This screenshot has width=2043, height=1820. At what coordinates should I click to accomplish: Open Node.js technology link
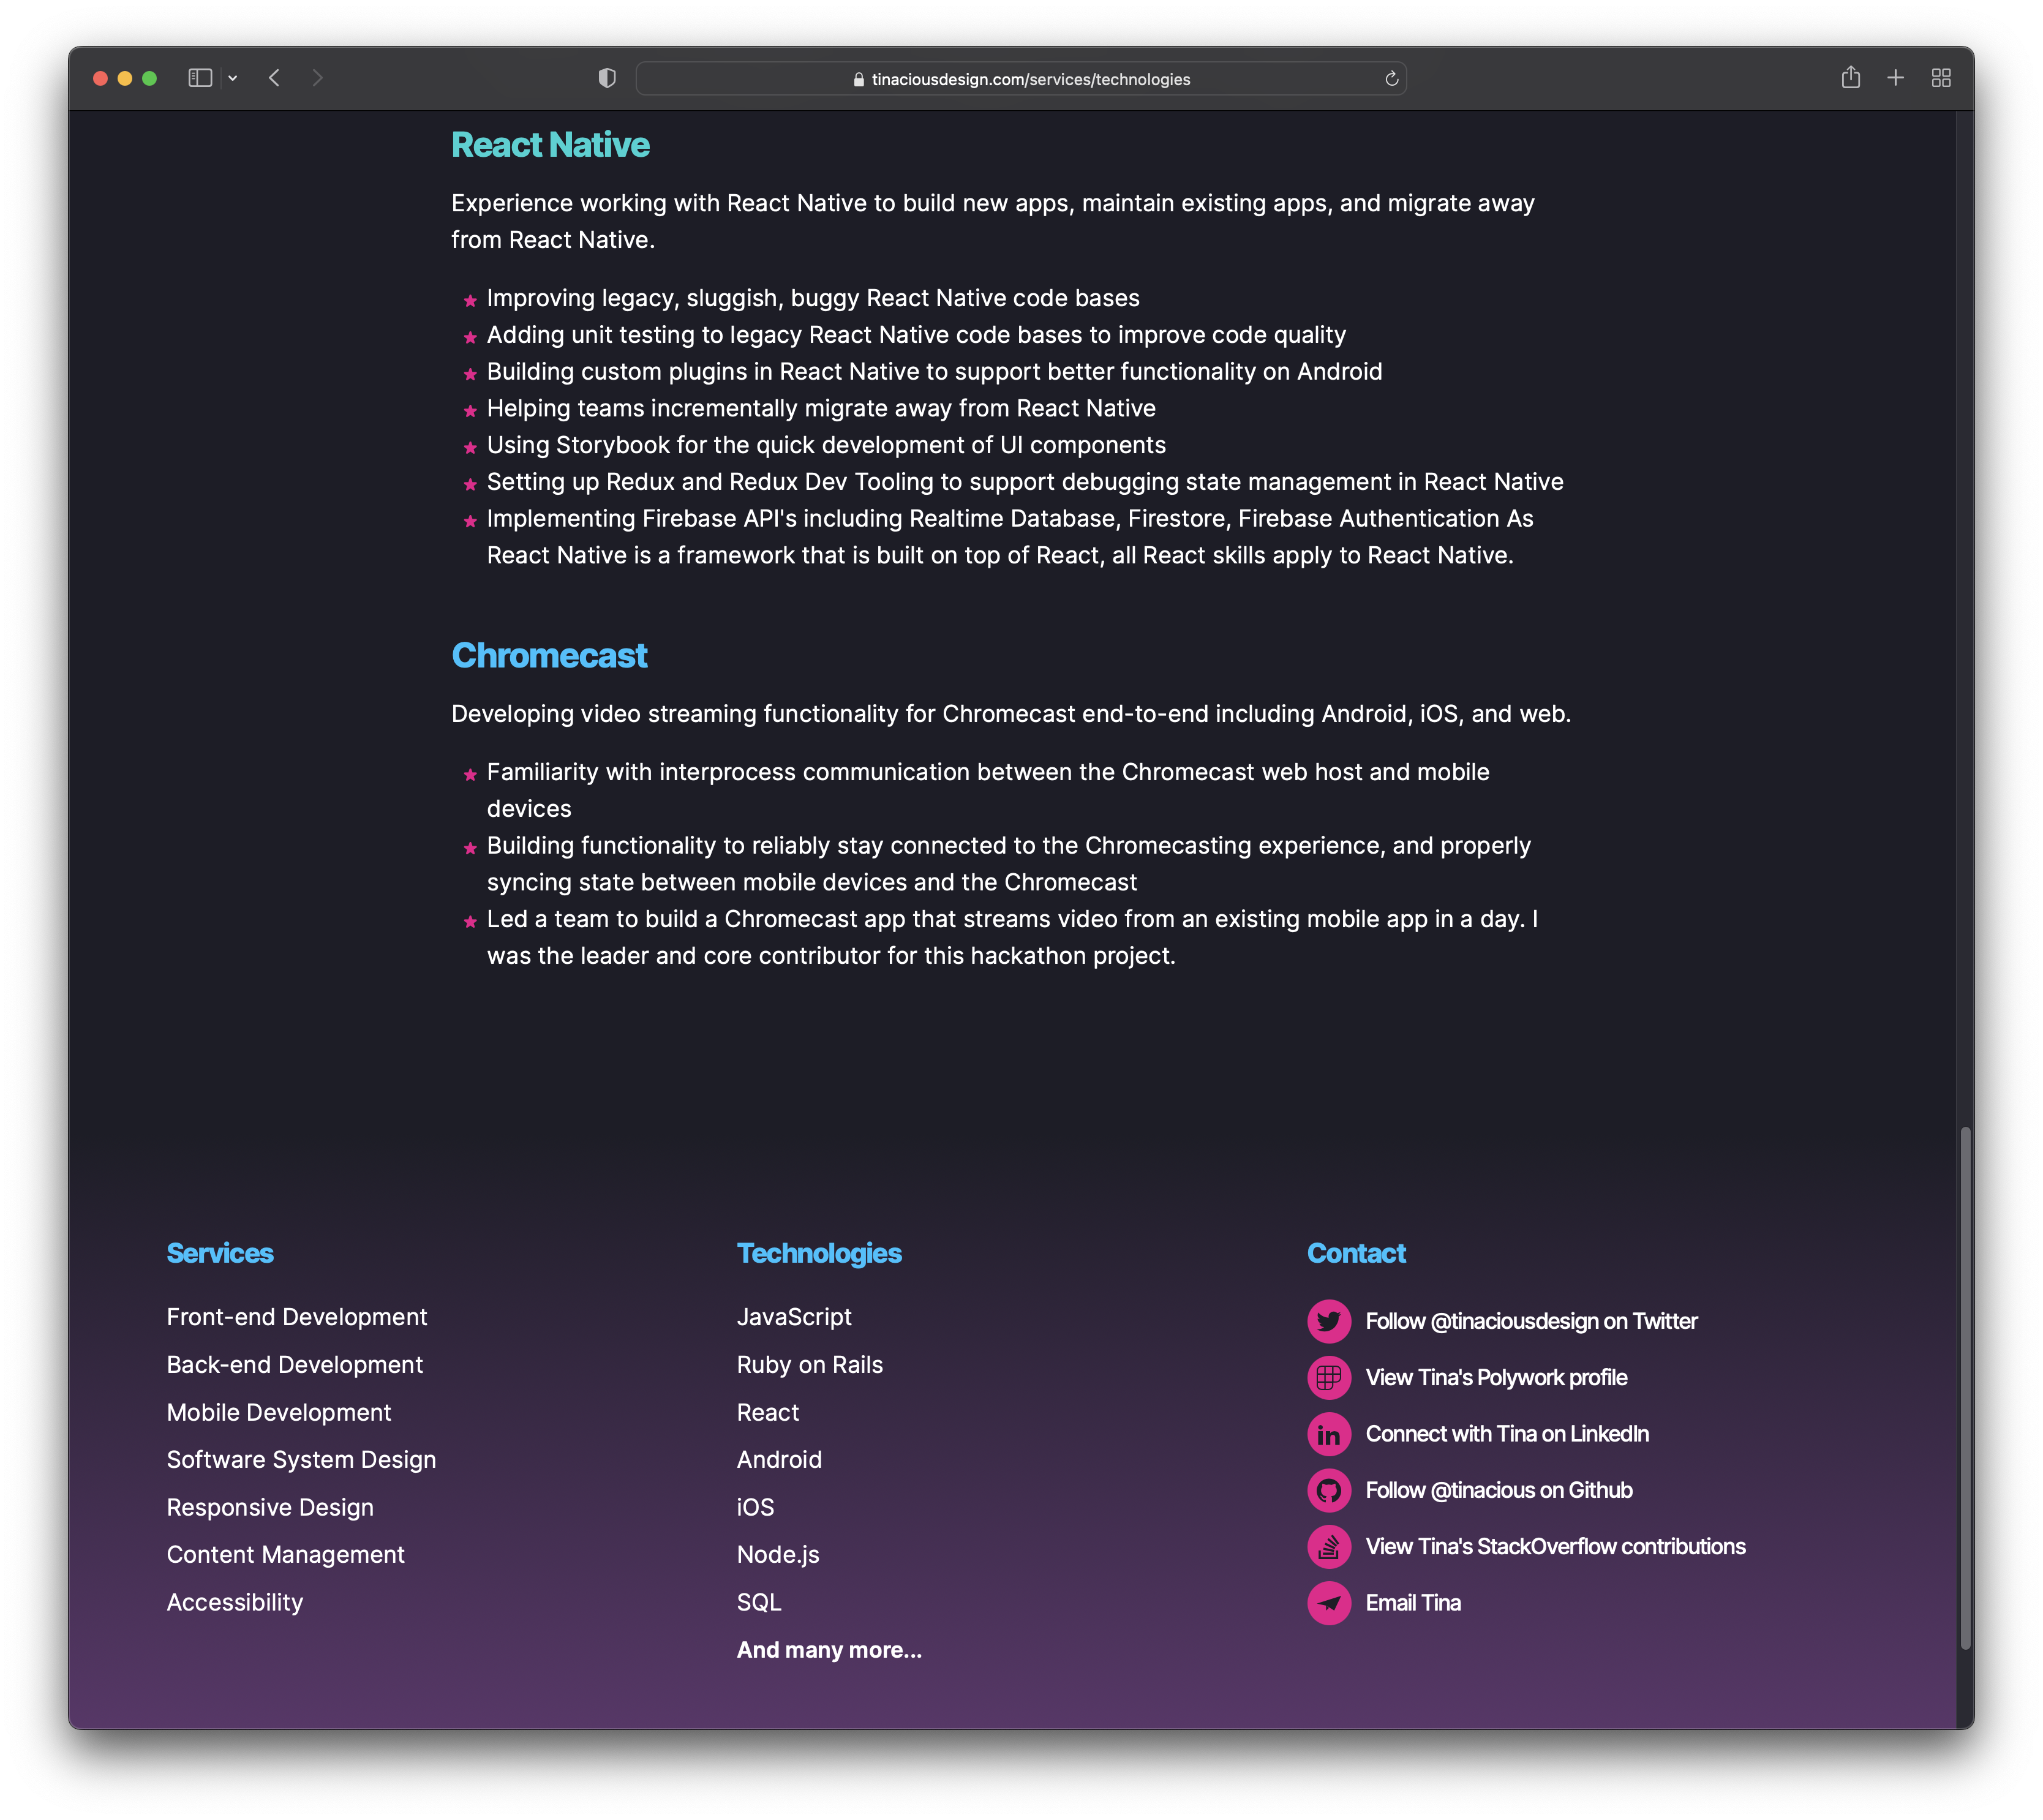pos(778,1555)
